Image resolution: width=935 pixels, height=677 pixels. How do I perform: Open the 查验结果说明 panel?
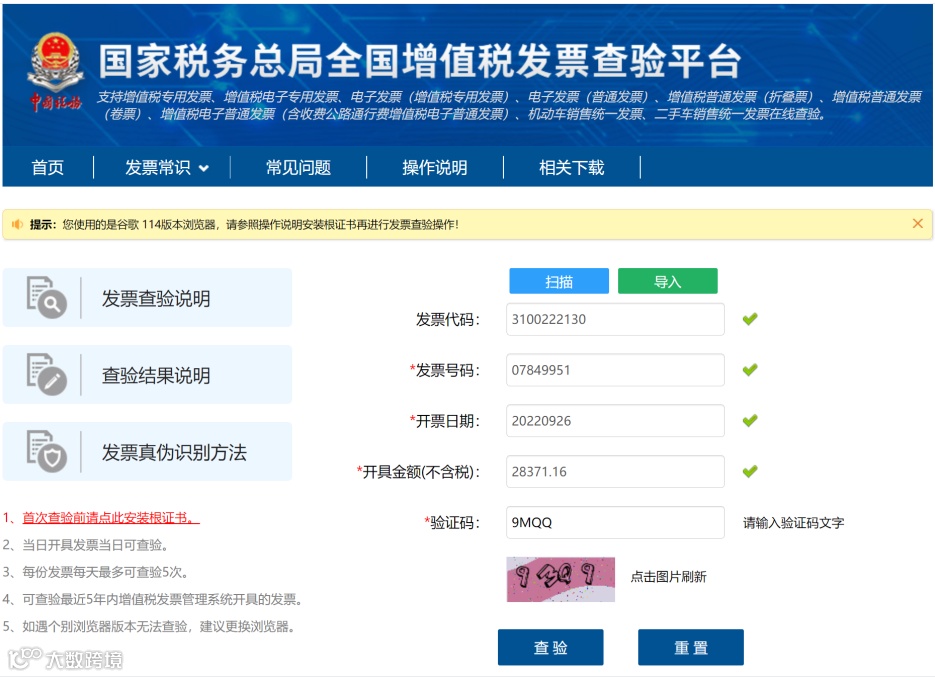tap(147, 375)
